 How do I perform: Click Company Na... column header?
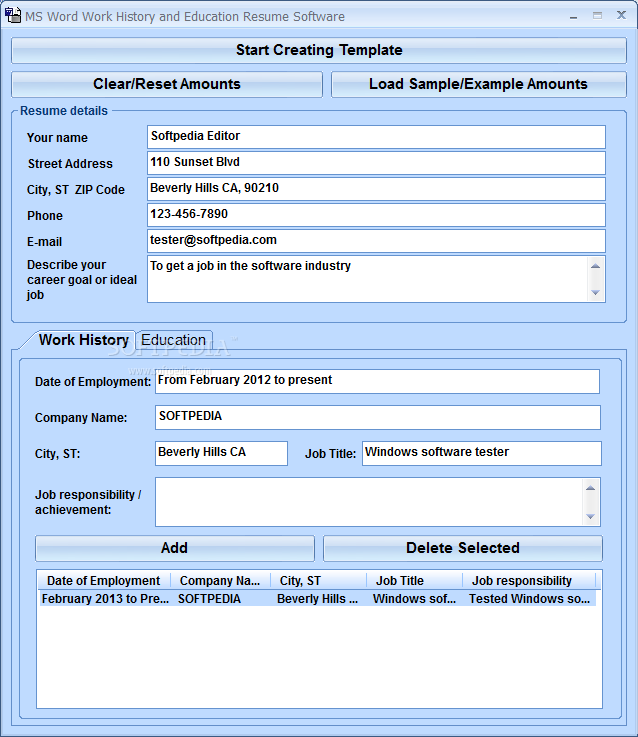point(220,580)
